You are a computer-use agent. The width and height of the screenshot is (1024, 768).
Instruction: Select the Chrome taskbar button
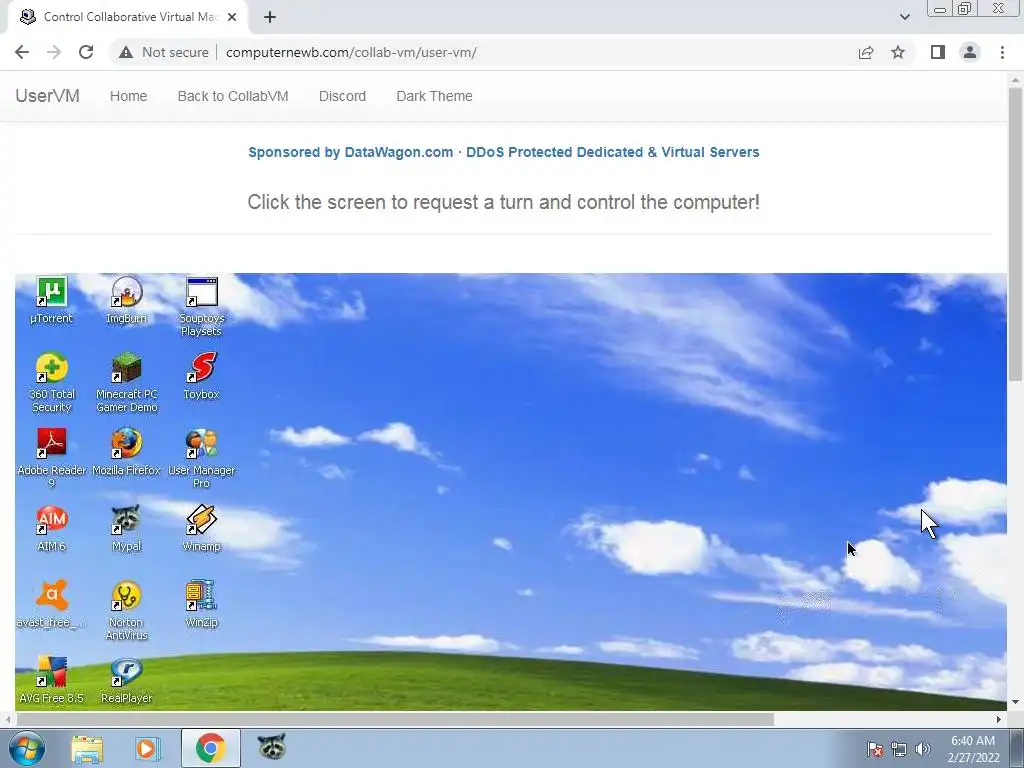[210, 748]
